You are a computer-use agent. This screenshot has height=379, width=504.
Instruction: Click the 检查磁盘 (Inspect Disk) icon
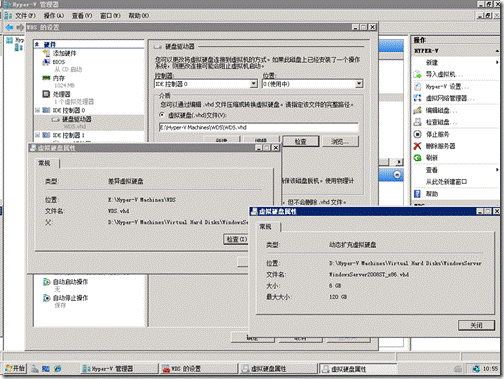[x=417, y=122]
